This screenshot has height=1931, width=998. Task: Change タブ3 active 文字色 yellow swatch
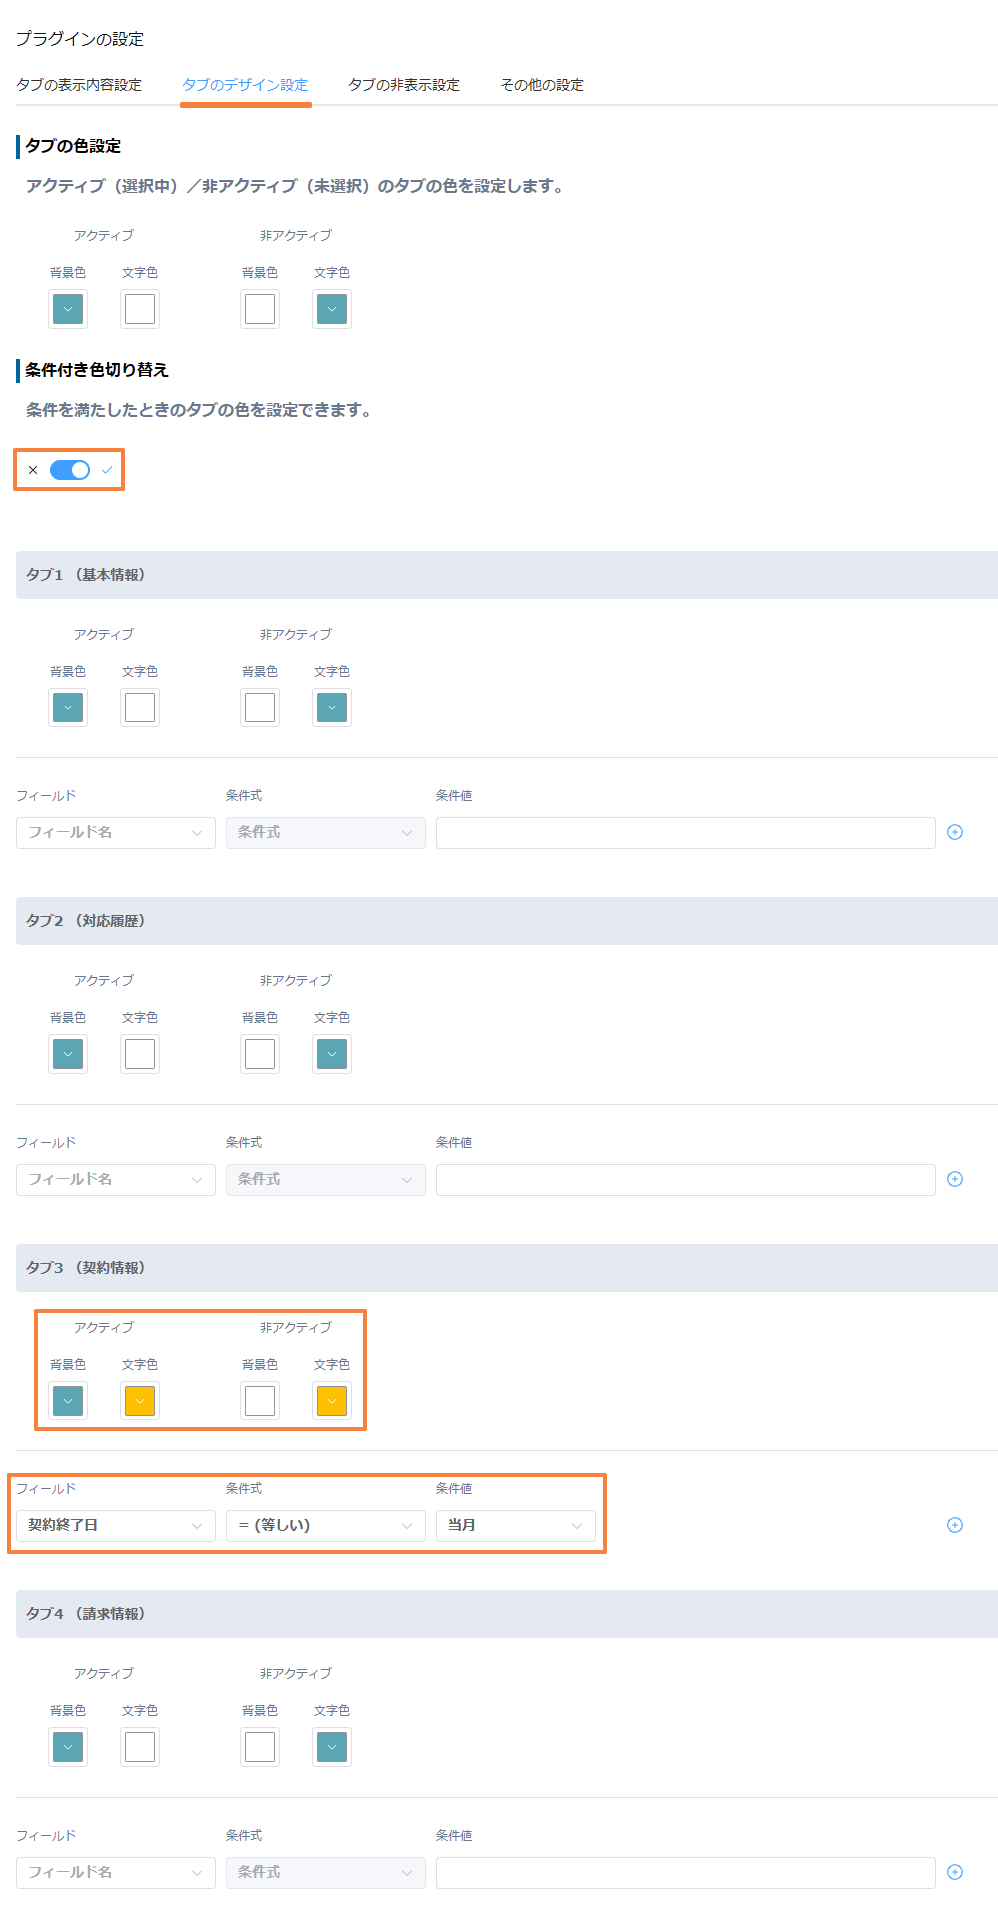click(x=140, y=1401)
